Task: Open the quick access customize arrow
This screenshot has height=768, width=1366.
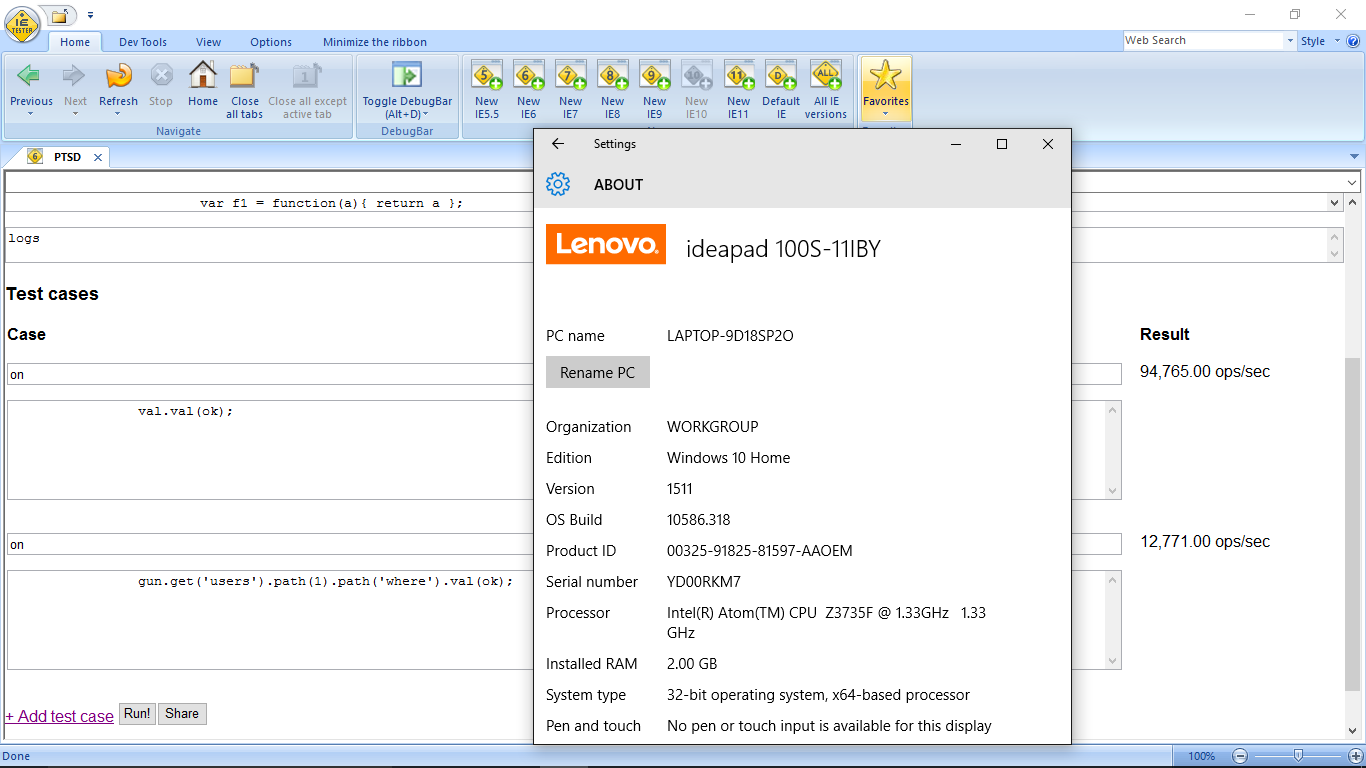Action: (x=91, y=15)
